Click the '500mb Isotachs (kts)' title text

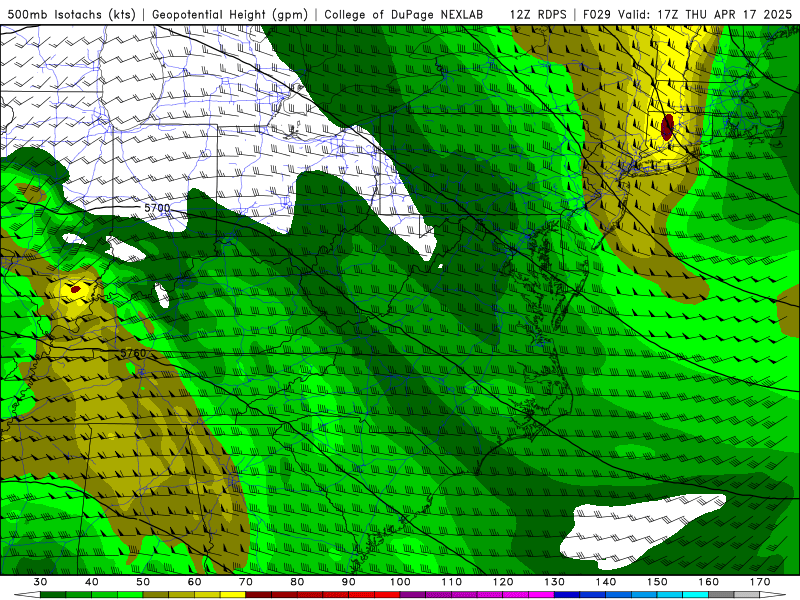click(71, 14)
